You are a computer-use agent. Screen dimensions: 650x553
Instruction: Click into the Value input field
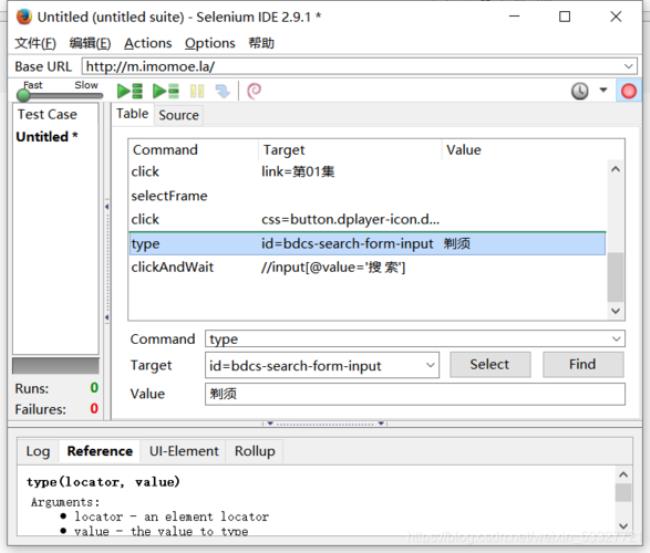[x=415, y=394]
